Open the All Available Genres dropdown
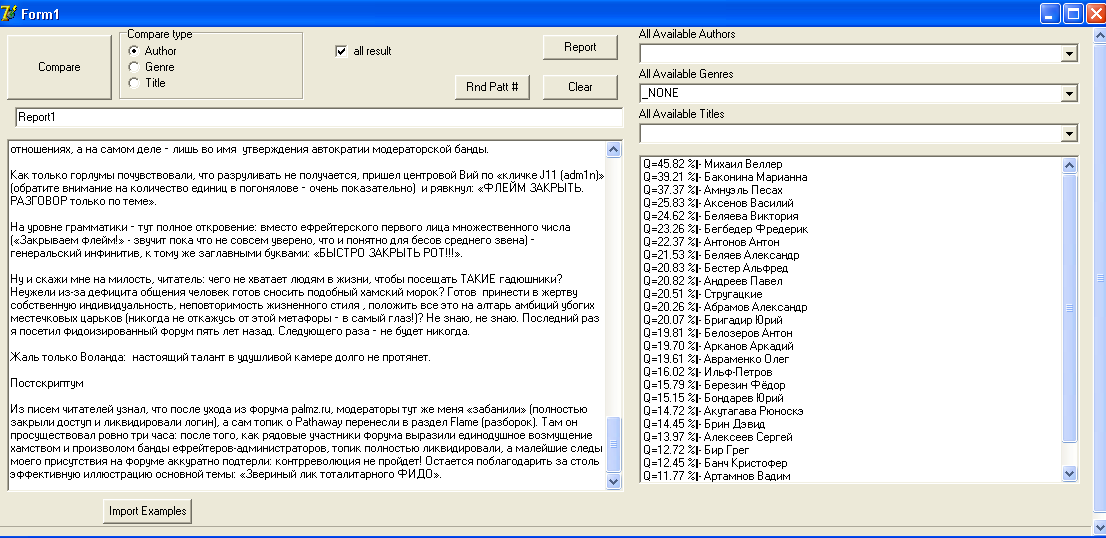Screen dimensions: 1106x538 point(1069,93)
